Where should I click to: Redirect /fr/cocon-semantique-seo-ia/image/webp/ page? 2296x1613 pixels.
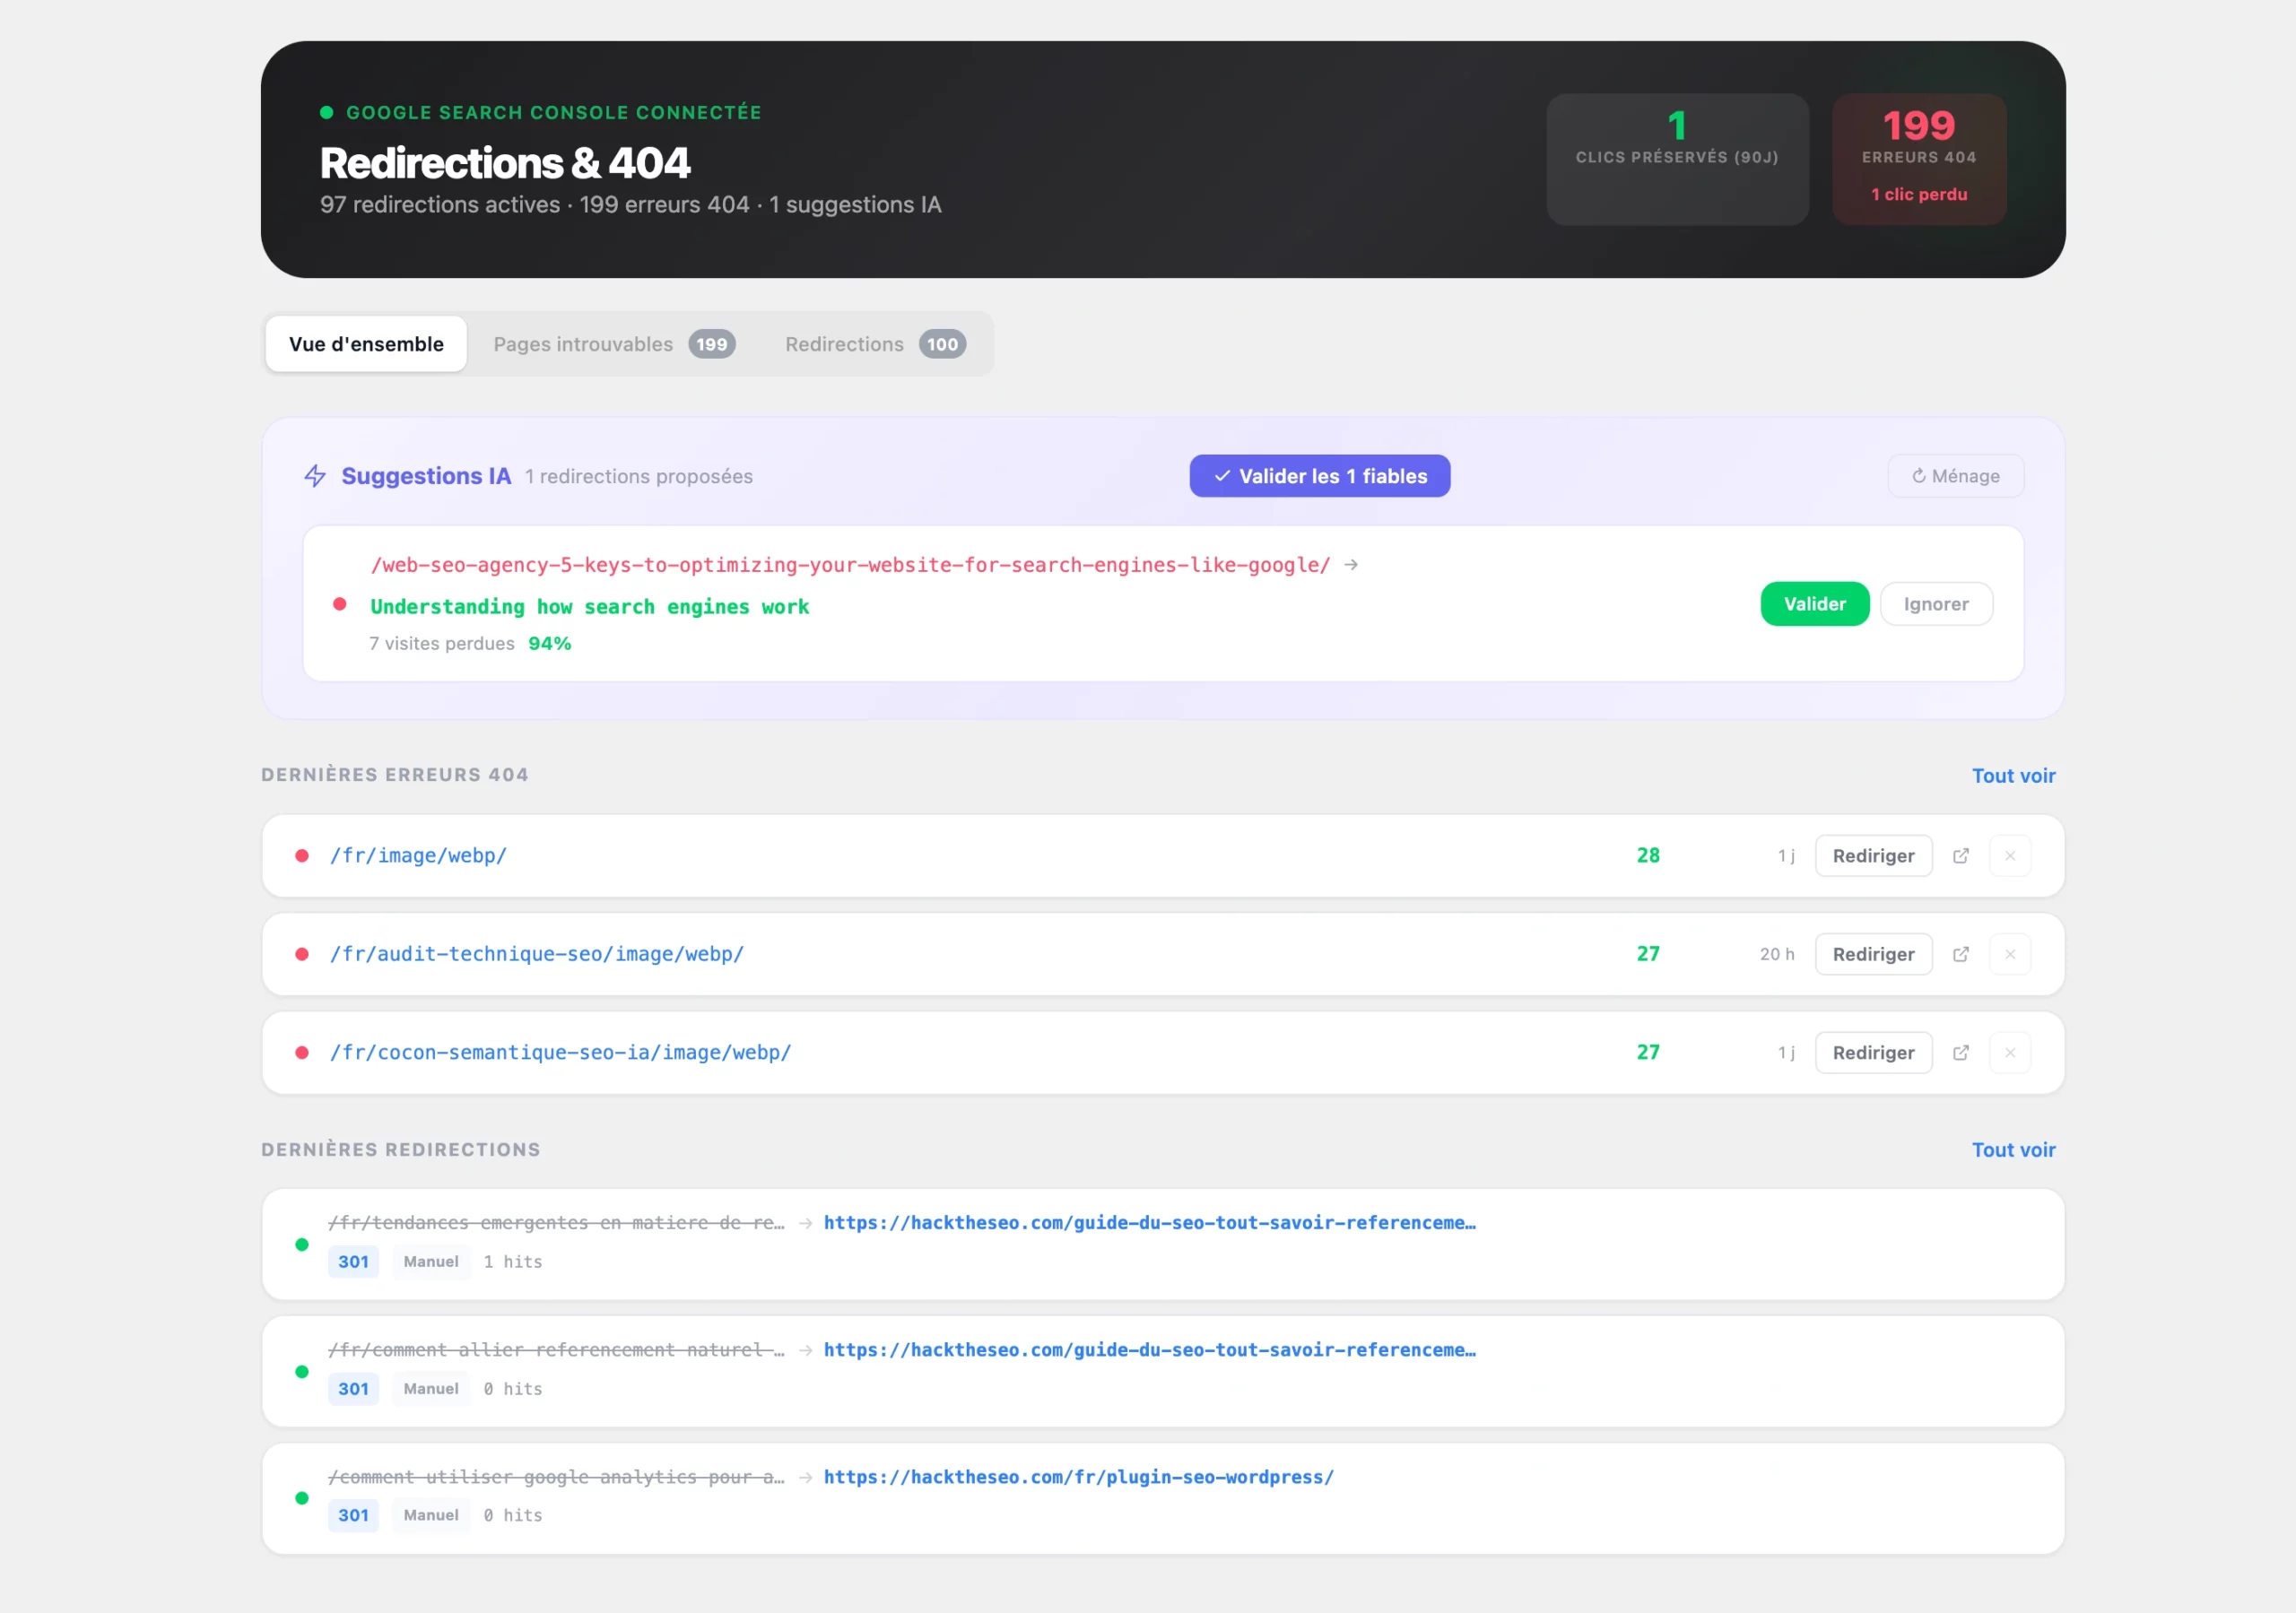point(1873,1052)
